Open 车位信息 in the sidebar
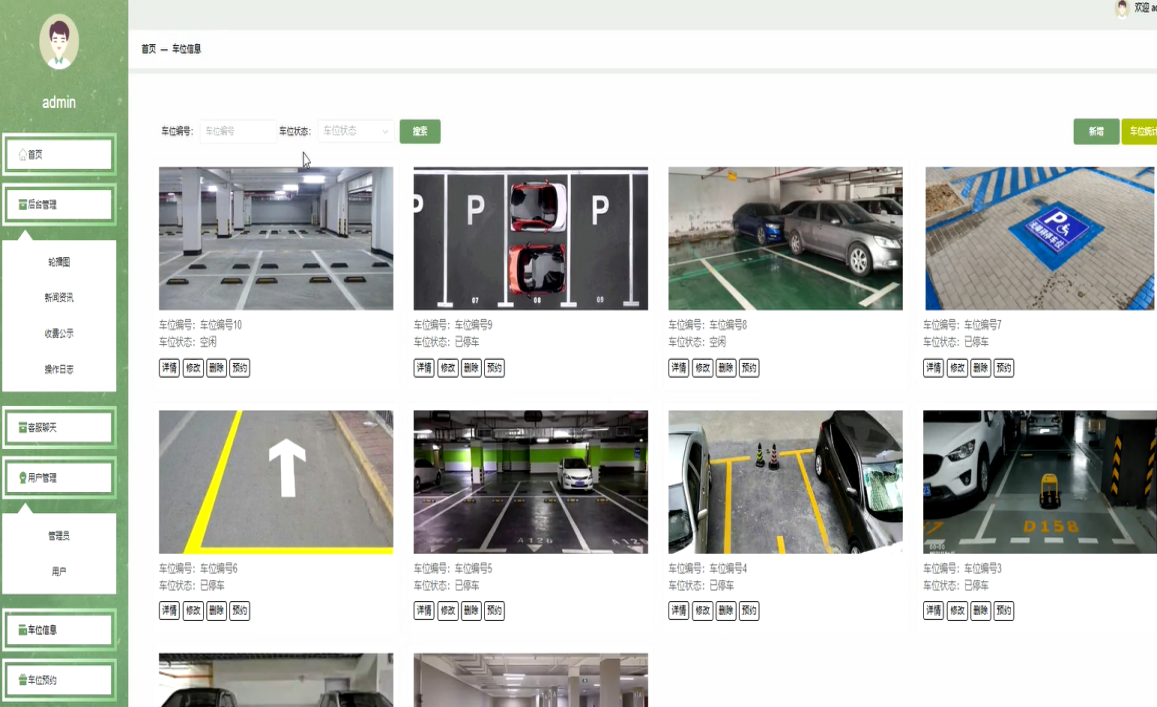This screenshot has height=707, width=1157. point(59,630)
